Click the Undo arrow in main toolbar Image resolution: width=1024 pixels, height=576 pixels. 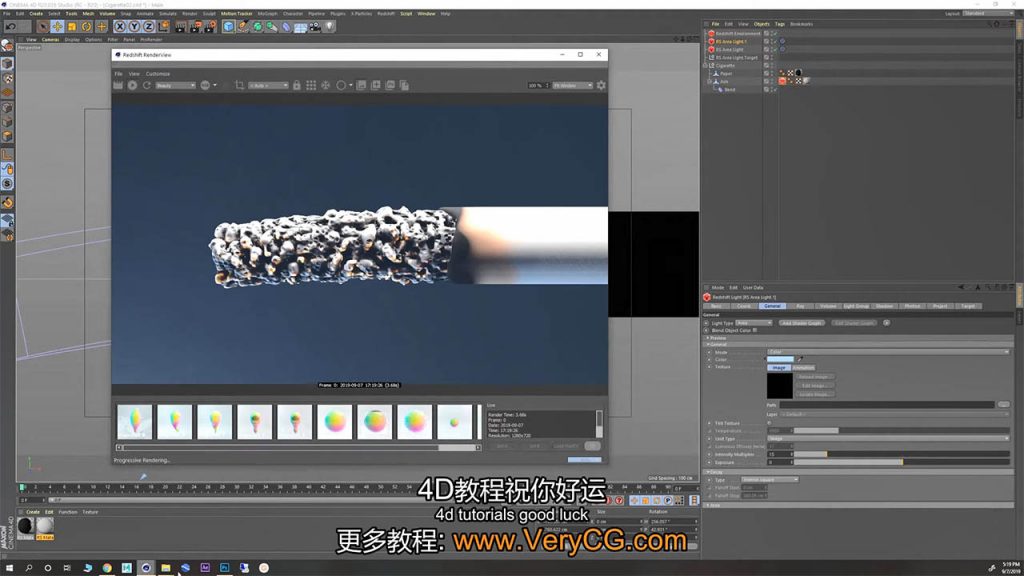click(x=11, y=27)
